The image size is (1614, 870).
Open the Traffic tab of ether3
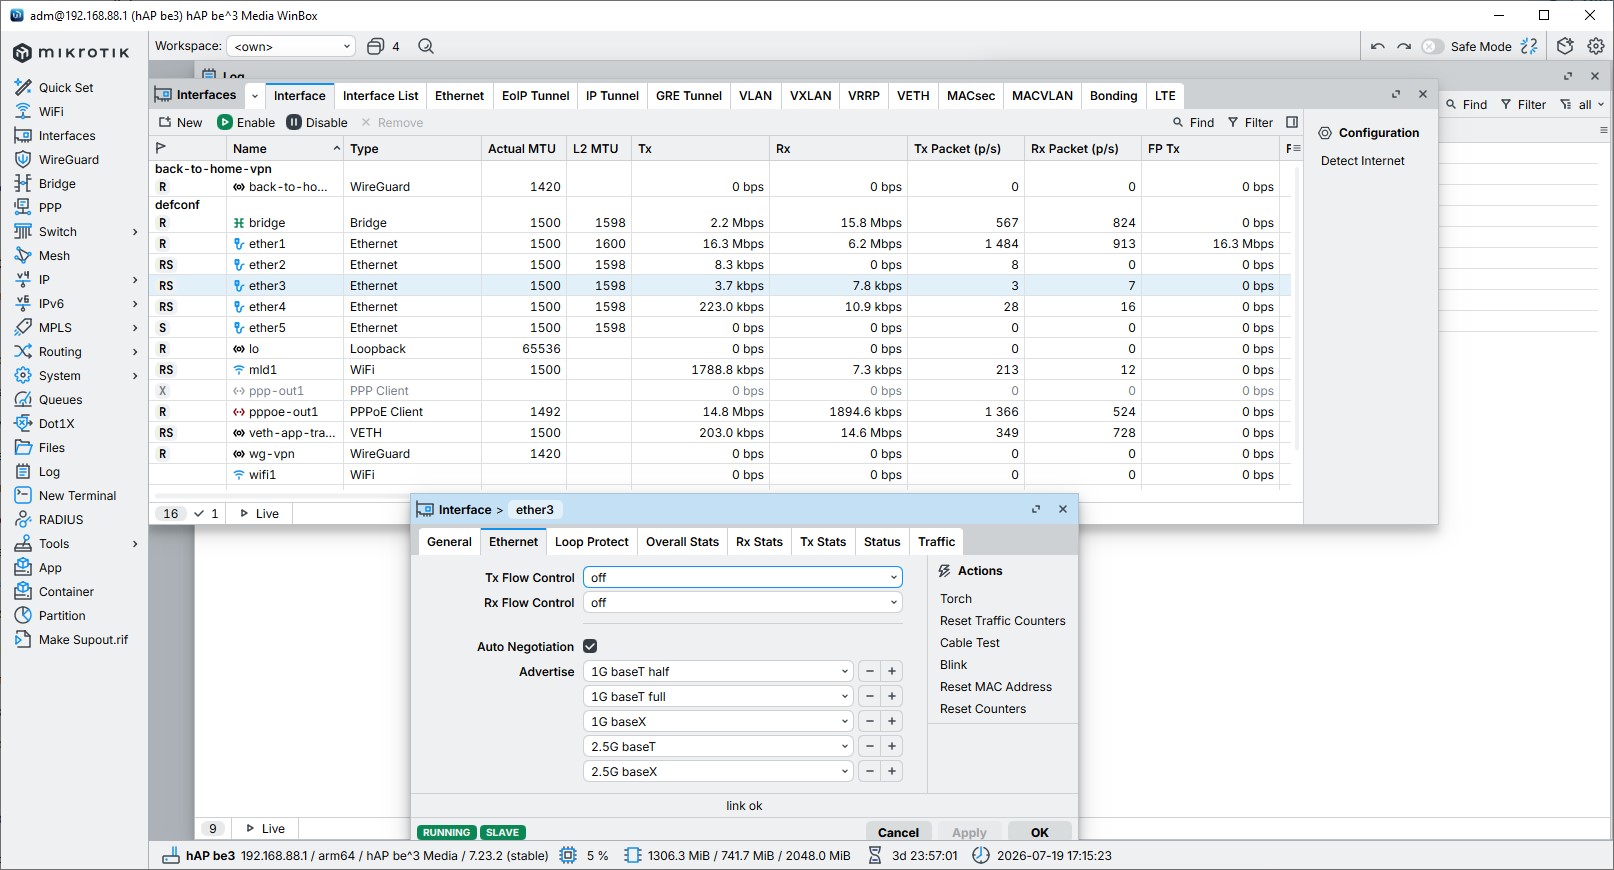936,541
